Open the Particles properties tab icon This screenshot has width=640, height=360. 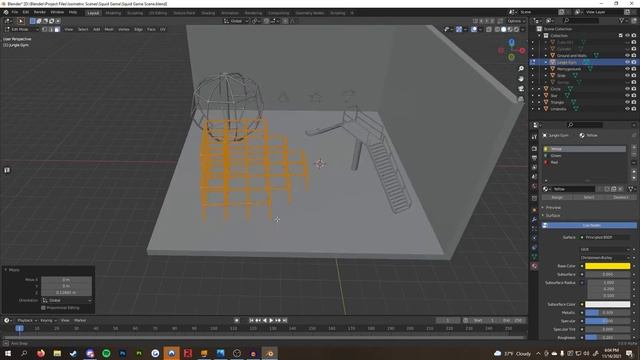tap(534, 229)
